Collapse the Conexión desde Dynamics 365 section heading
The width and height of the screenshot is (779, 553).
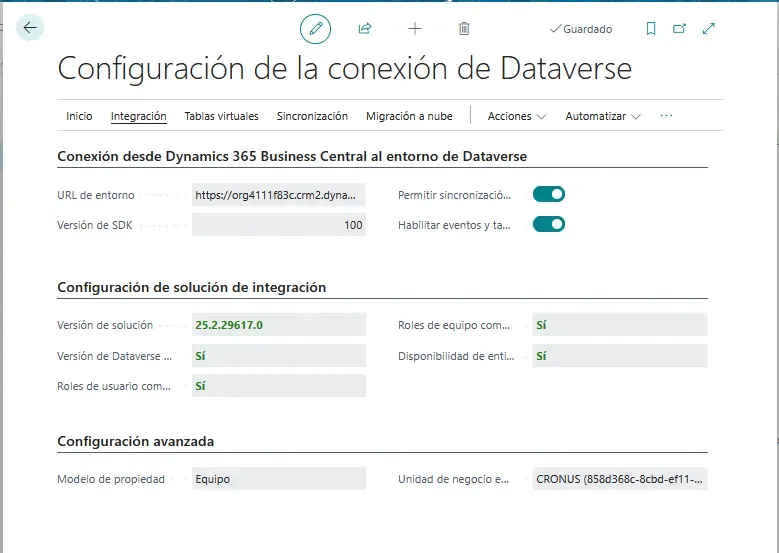pyautogui.click(x=292, y=156)
